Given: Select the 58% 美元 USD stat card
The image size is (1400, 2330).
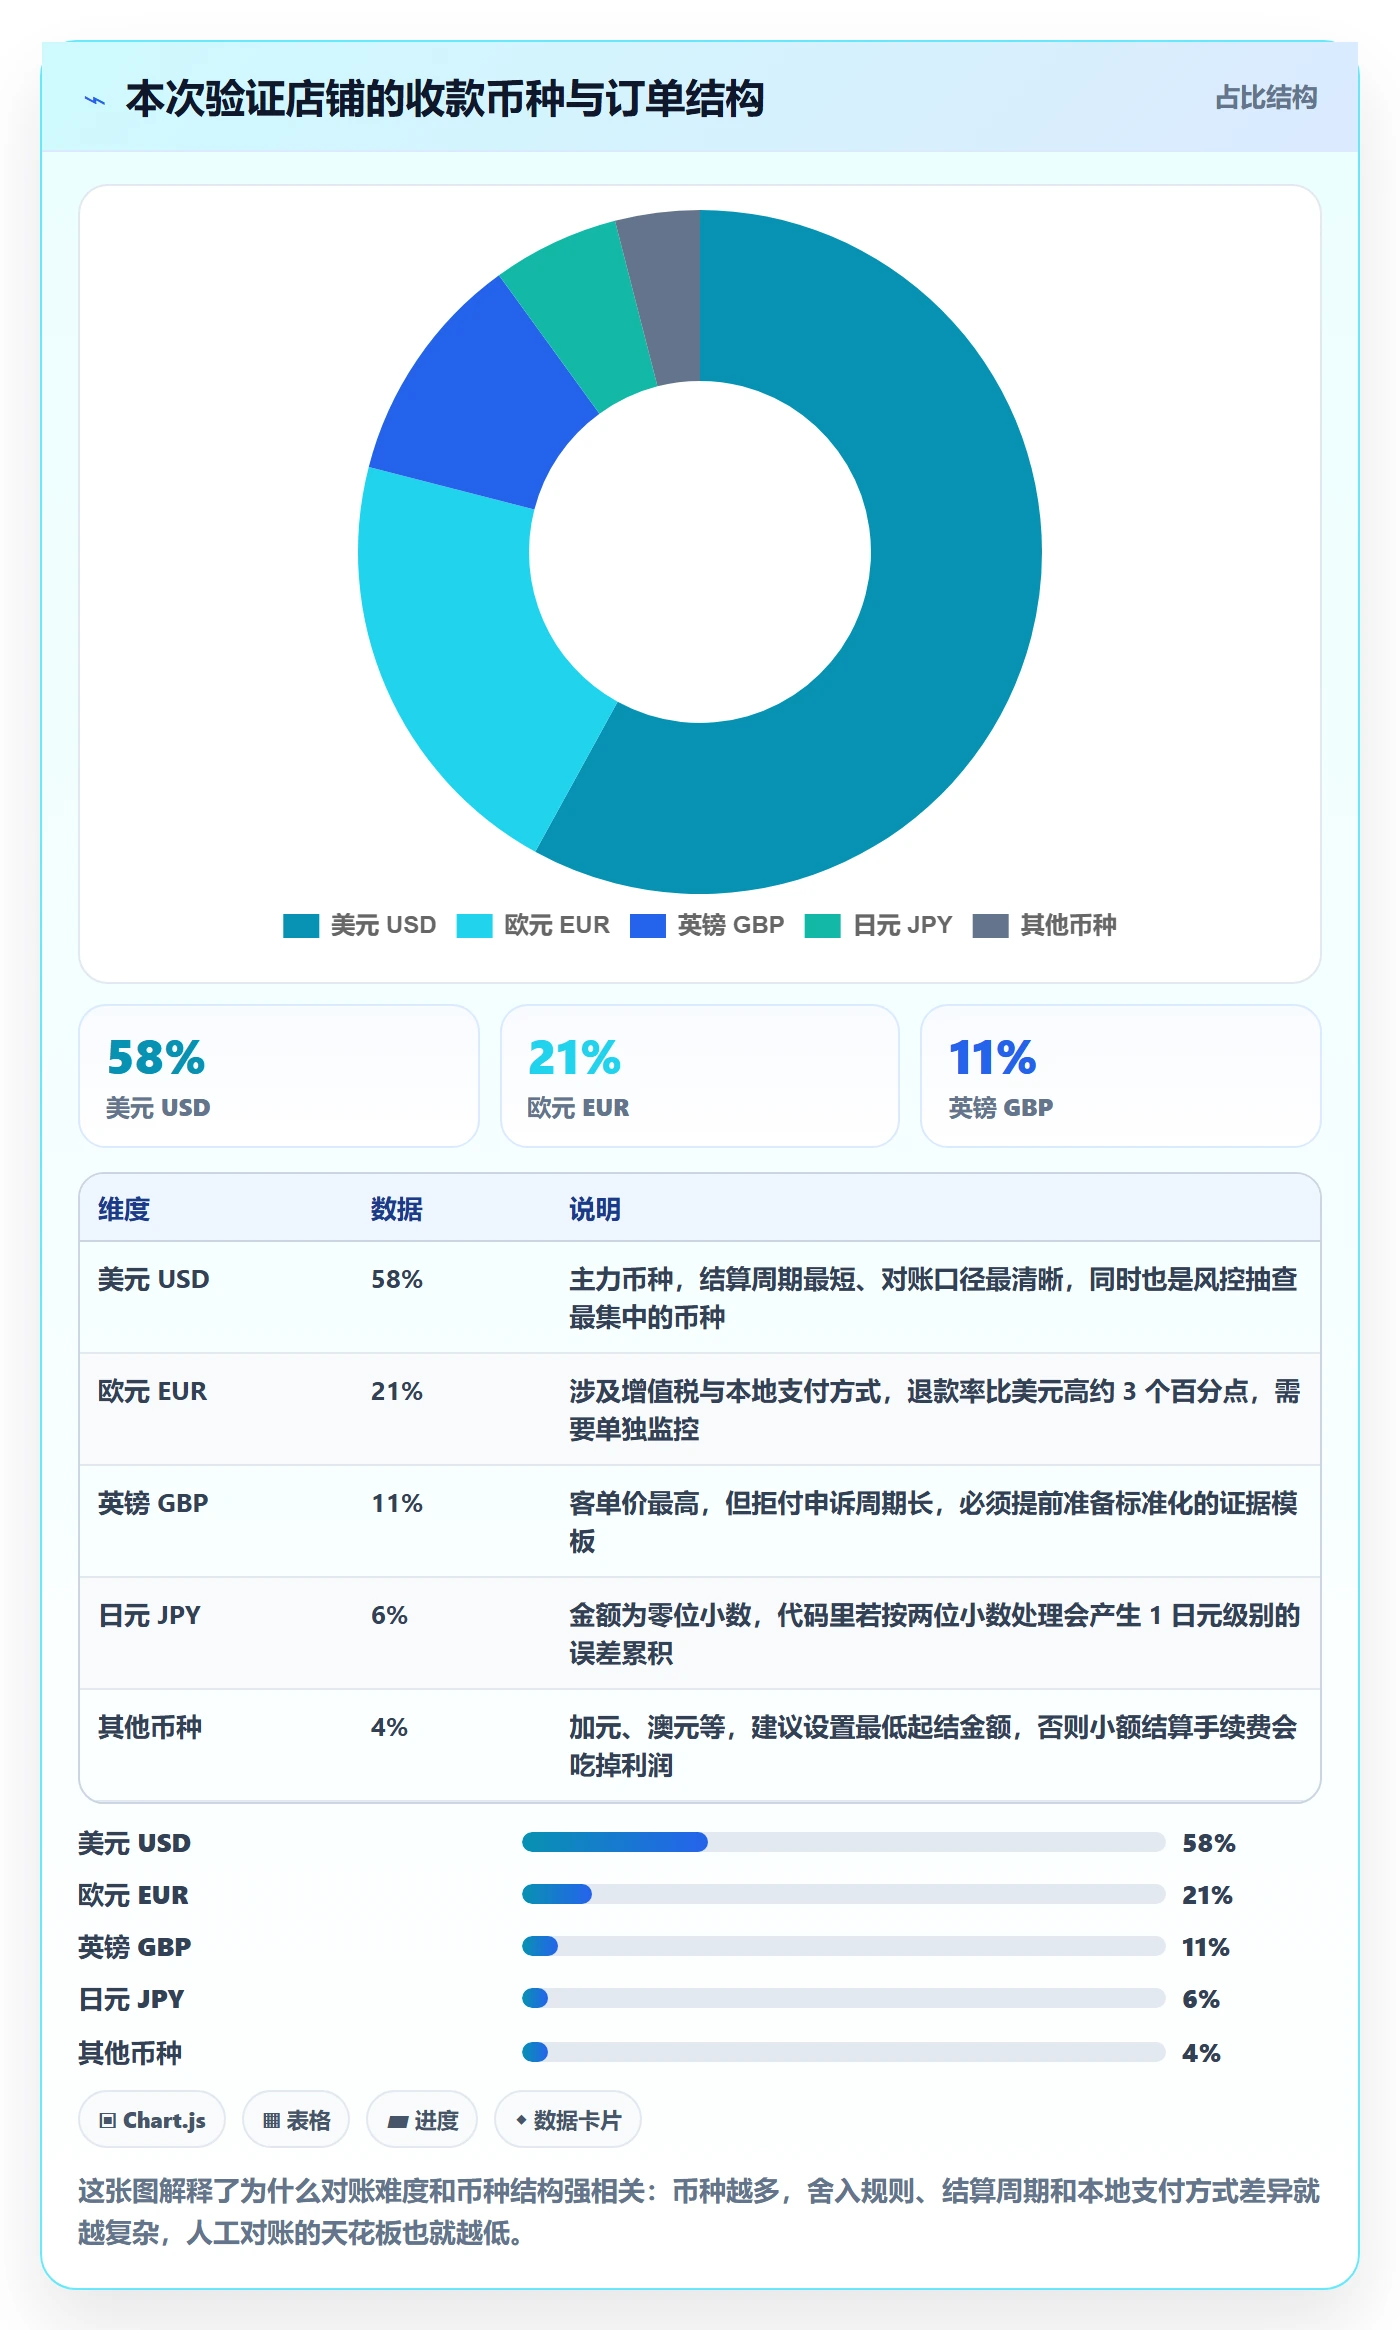Looking at the screenshot, I should tap(279, 1076).
